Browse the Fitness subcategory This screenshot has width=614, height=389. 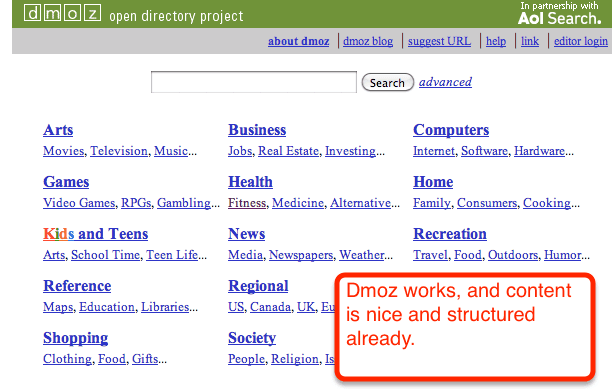247,203
